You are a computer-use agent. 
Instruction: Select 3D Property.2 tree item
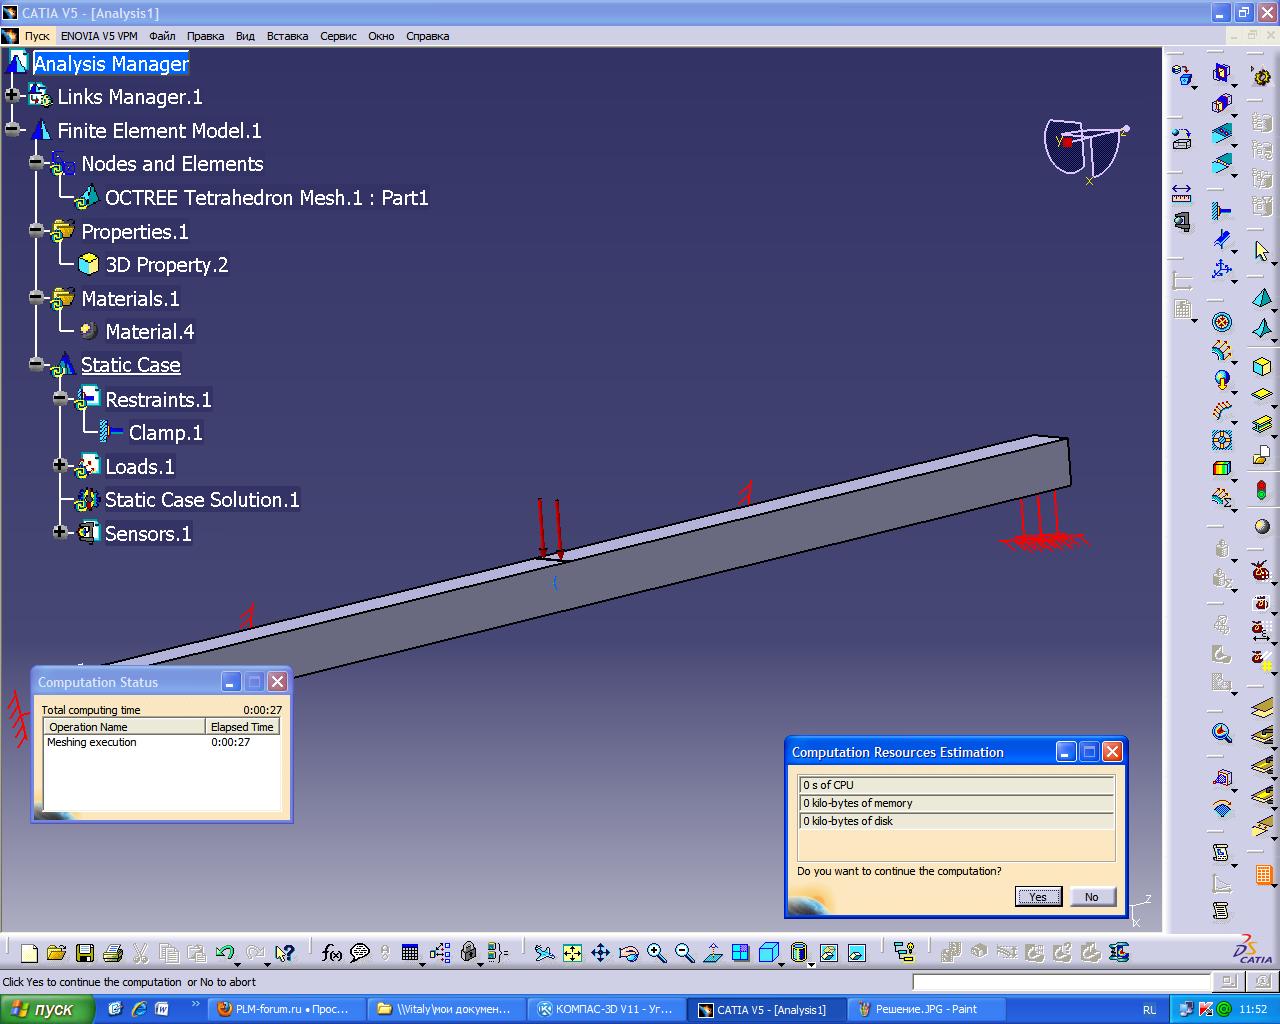[x=167, y=265]
